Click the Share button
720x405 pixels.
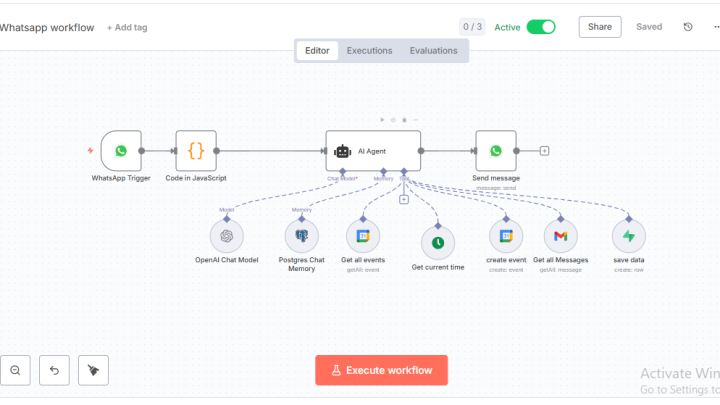(x=599, y=27)
